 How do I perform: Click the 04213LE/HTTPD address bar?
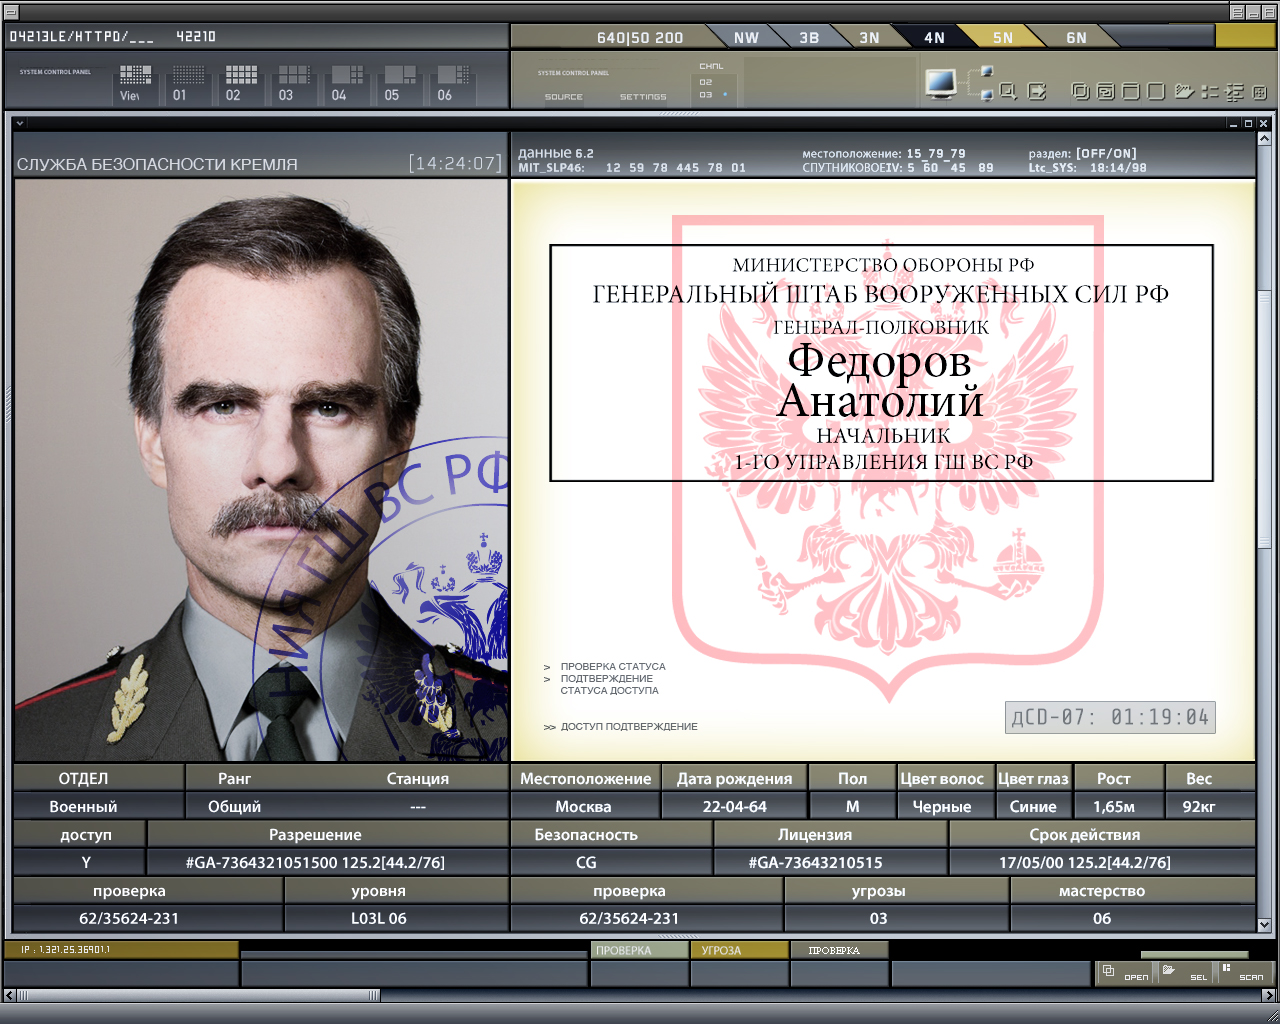tap(257, 36)
